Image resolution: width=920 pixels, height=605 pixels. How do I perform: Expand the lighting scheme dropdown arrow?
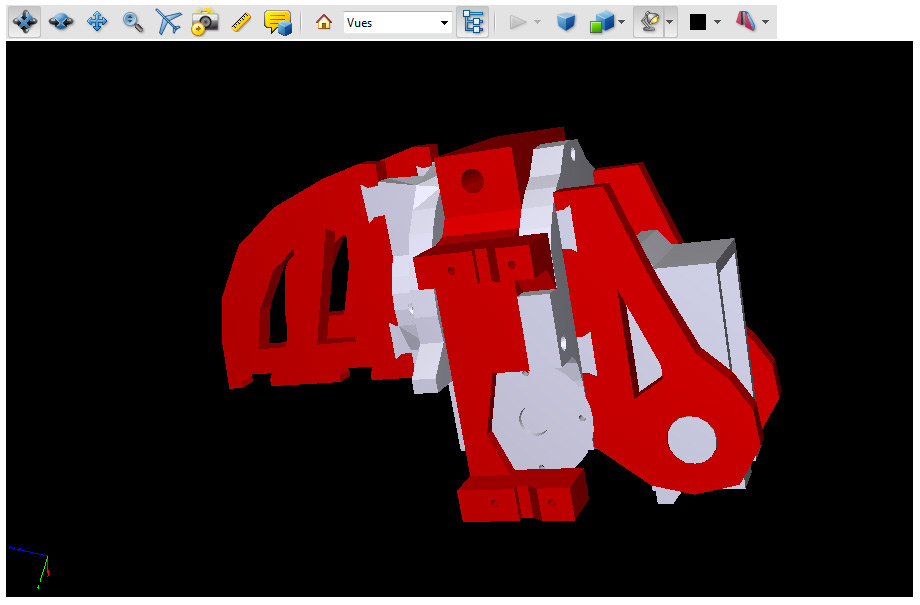pos(669,22)
